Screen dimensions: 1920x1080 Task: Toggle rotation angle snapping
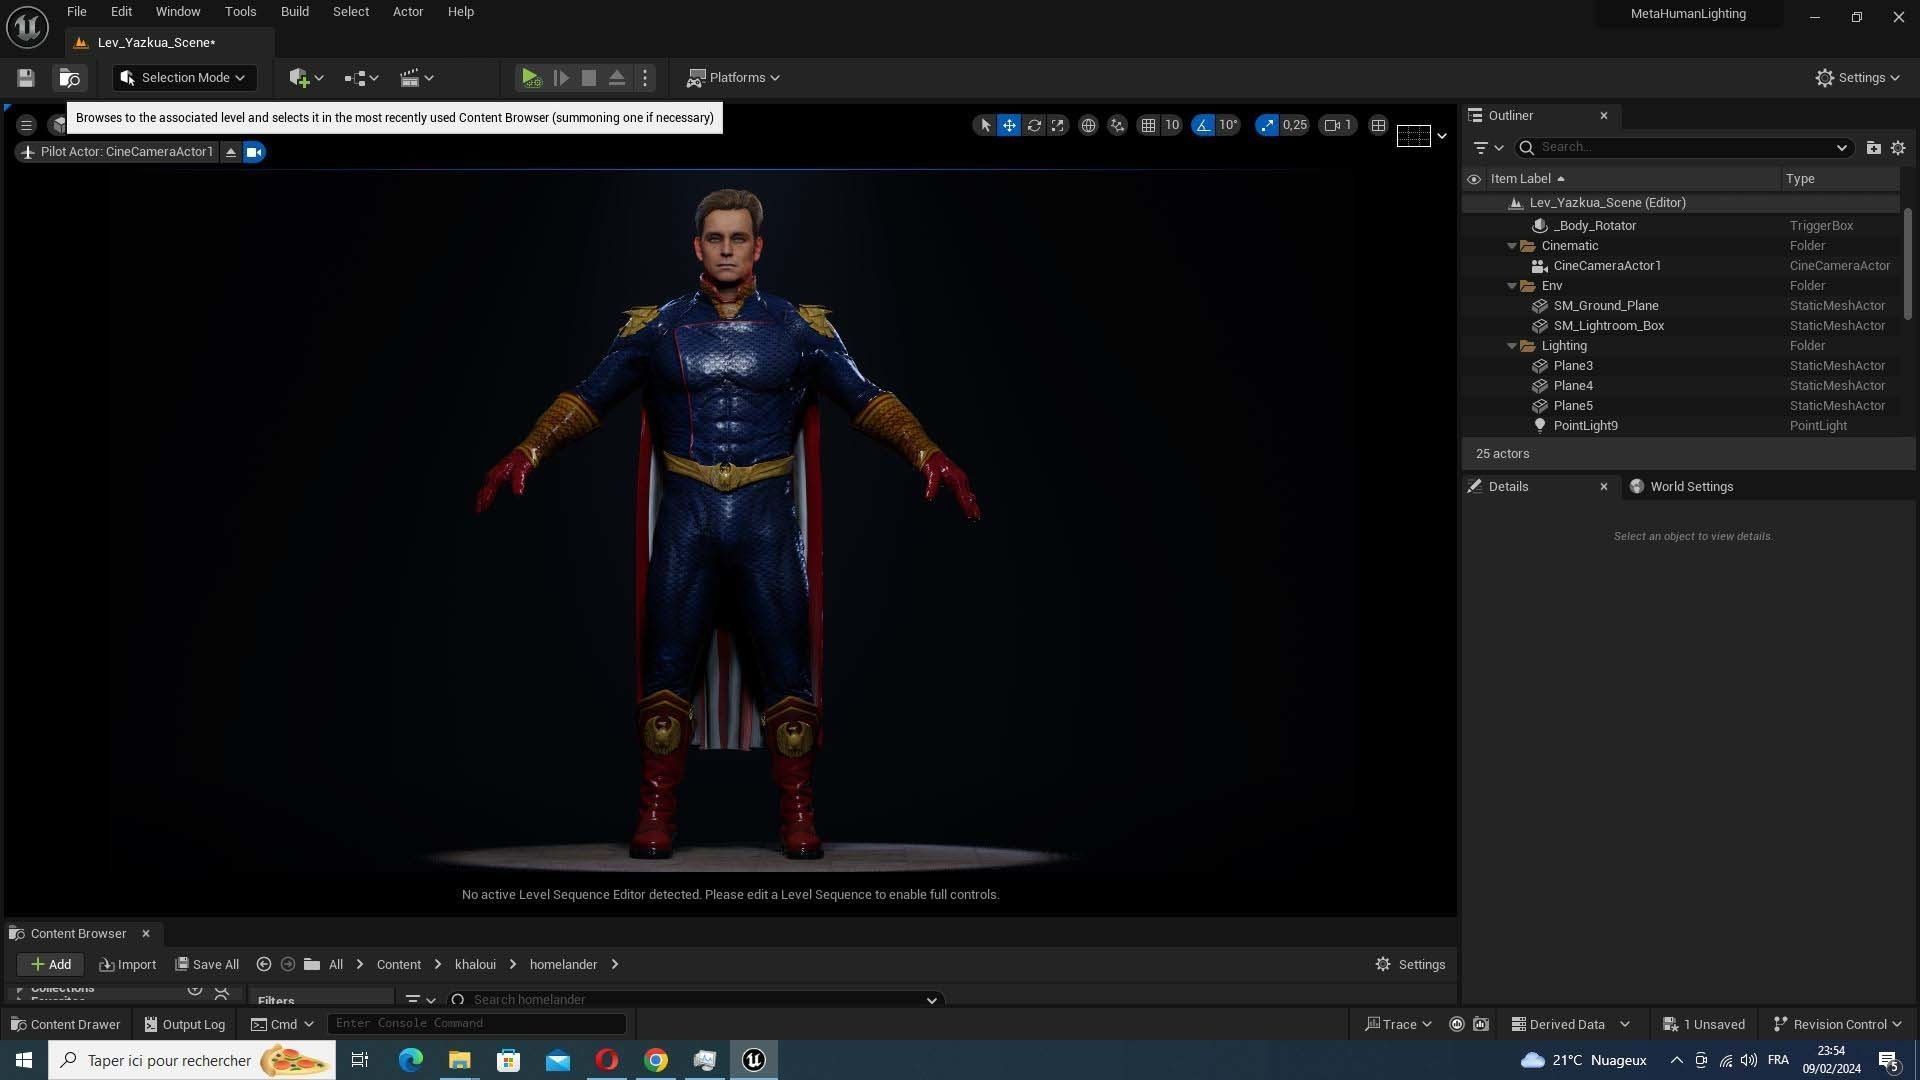[x=1203, y=126]
